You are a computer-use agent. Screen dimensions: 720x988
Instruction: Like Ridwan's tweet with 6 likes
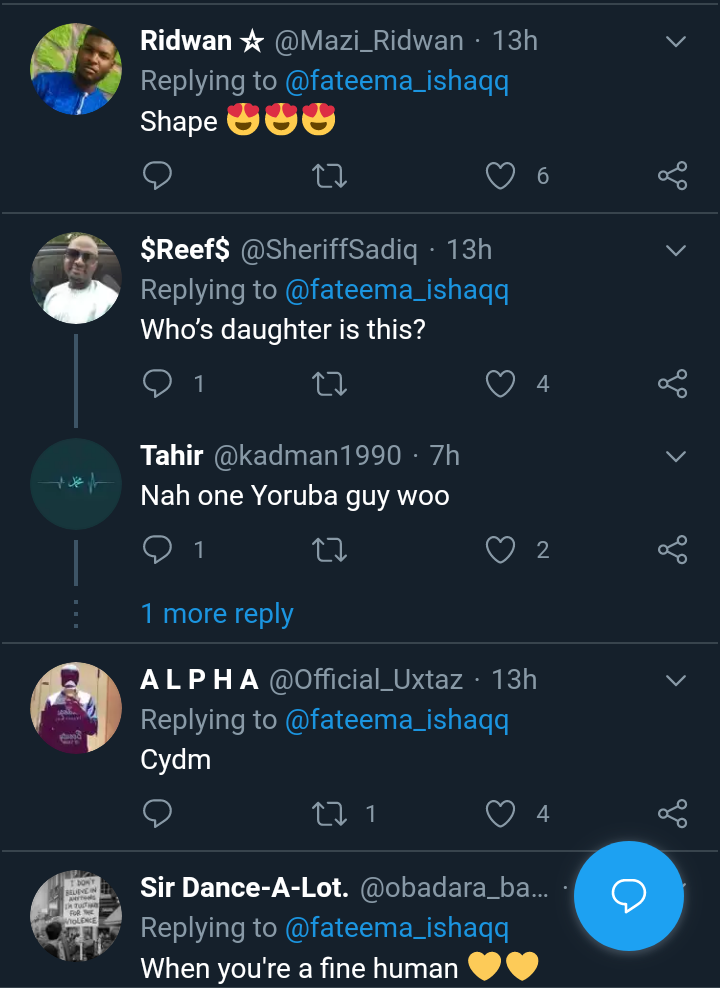[500, 177]
